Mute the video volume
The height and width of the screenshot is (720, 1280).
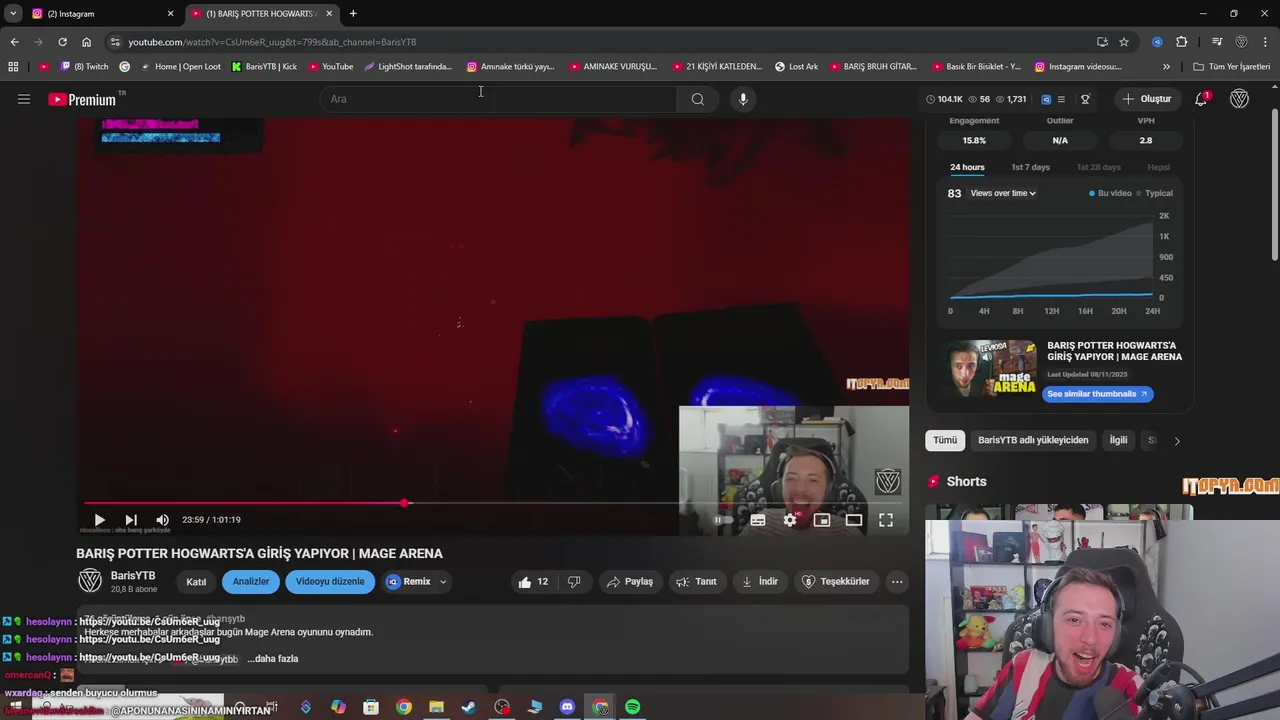click(x=162, y=520)
